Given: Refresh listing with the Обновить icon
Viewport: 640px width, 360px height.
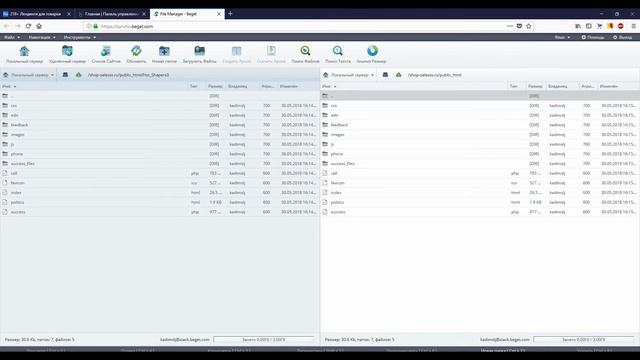Looking at the screenshot, I should (x=136, y=54).
